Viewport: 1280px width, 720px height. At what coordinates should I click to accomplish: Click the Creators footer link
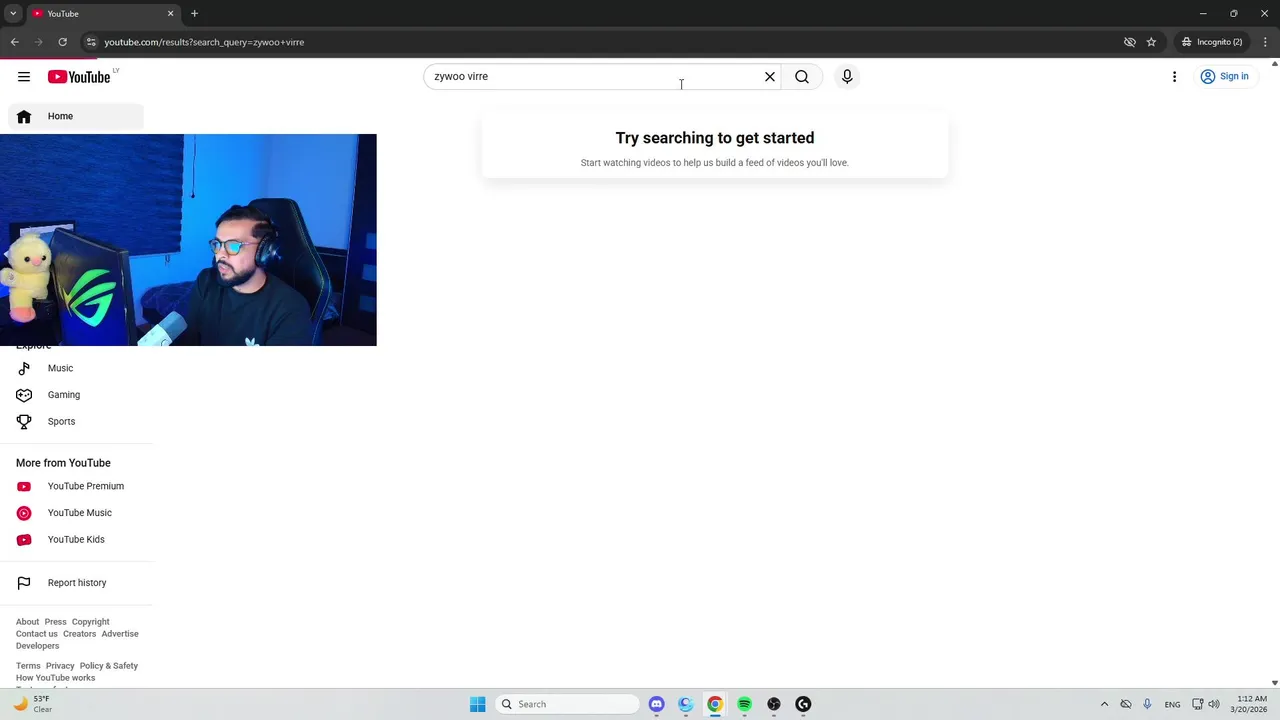pyautogui.click(x=79, y=634)
